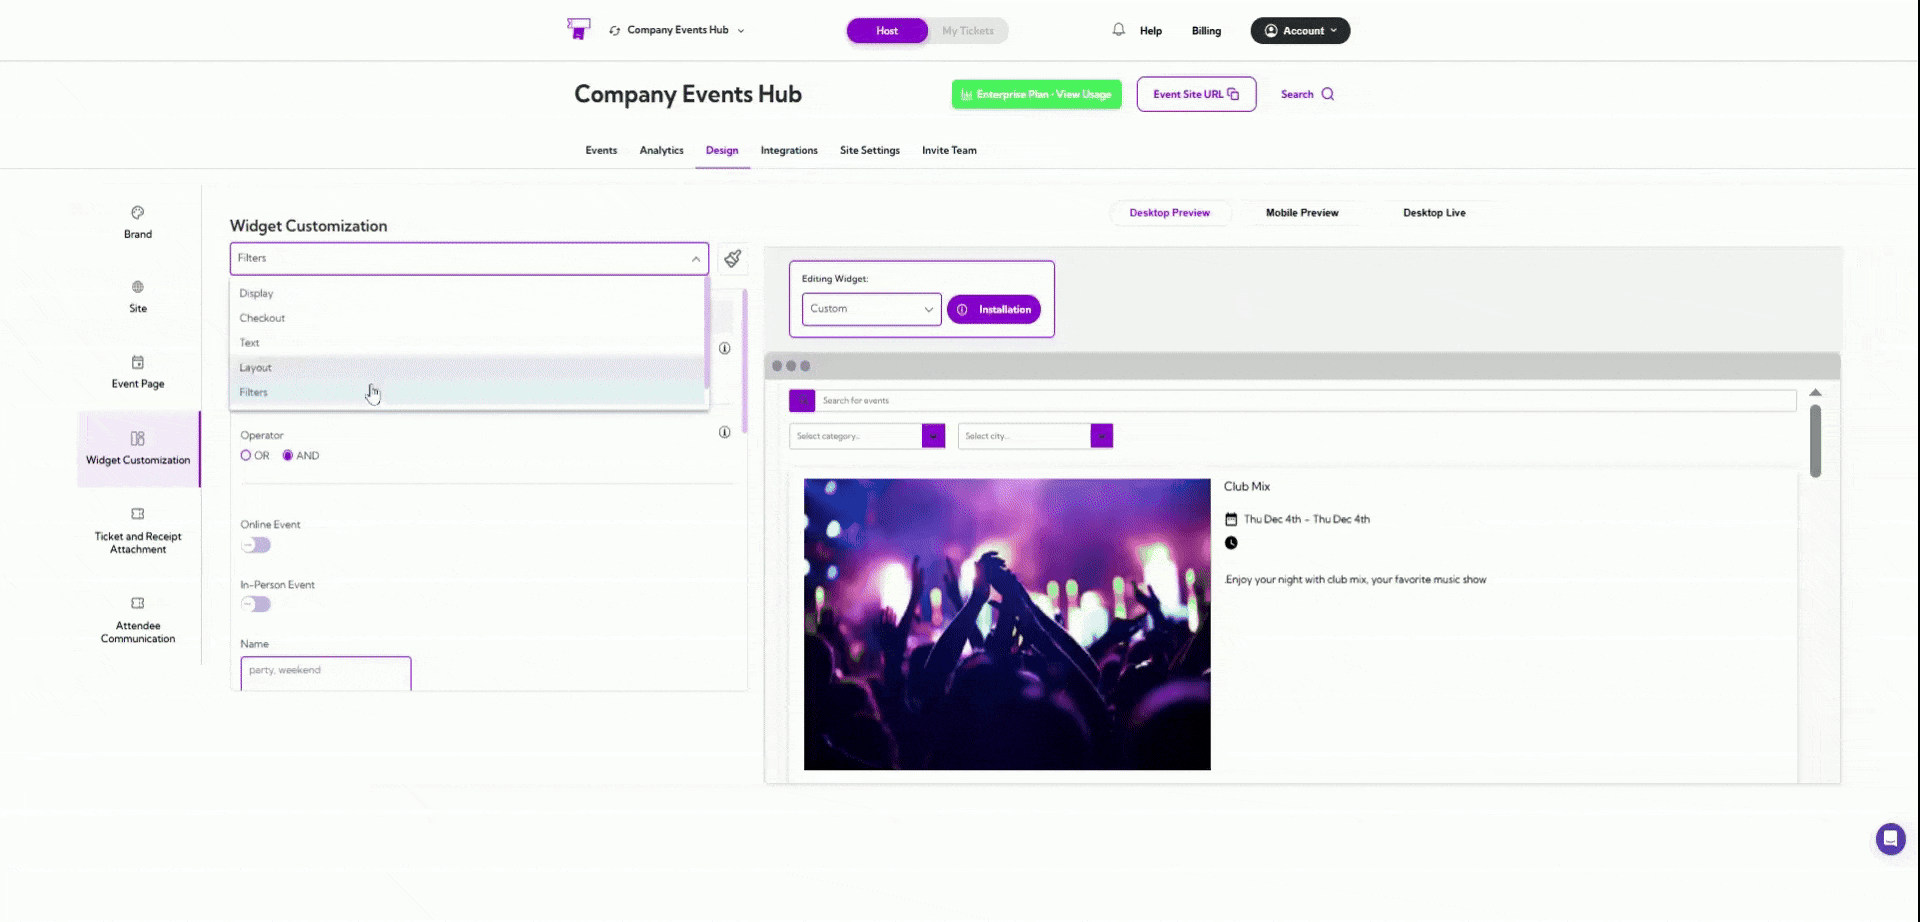
Task: Click the info icon above Operator section
Action: click(x=724, y=348)
